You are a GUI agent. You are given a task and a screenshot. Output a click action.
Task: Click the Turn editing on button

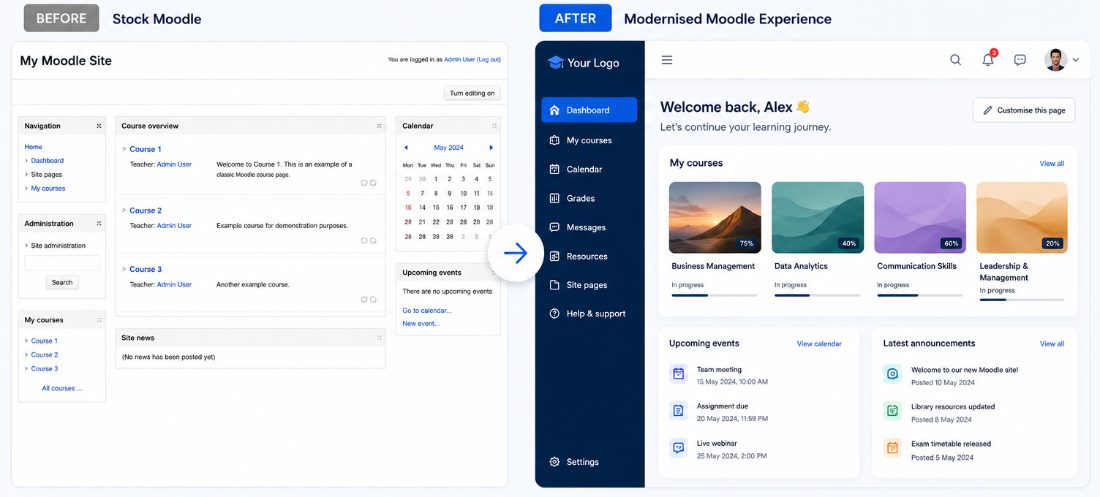pos(472,93)
